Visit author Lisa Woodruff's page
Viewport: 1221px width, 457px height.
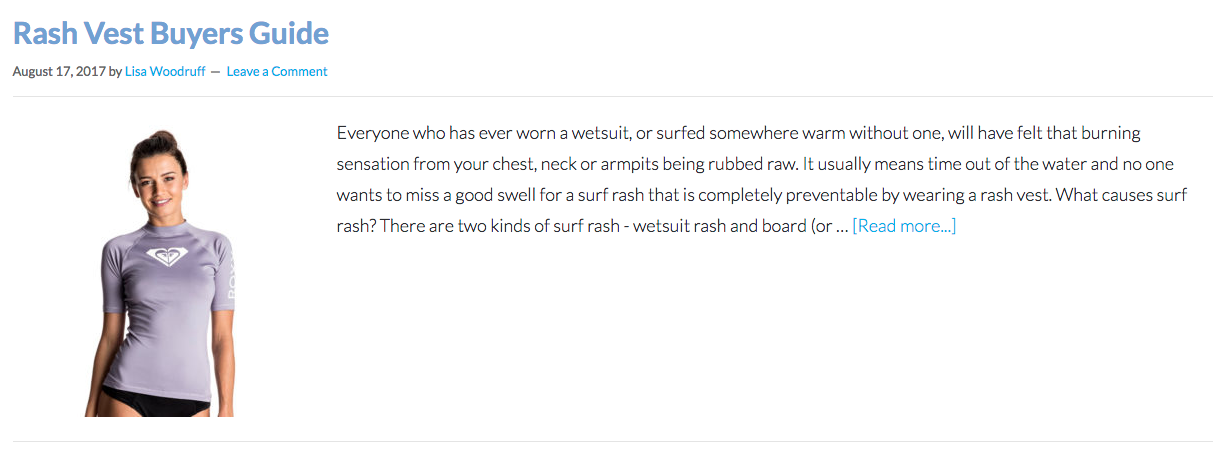pyautogui.click(x=165, y=71)
